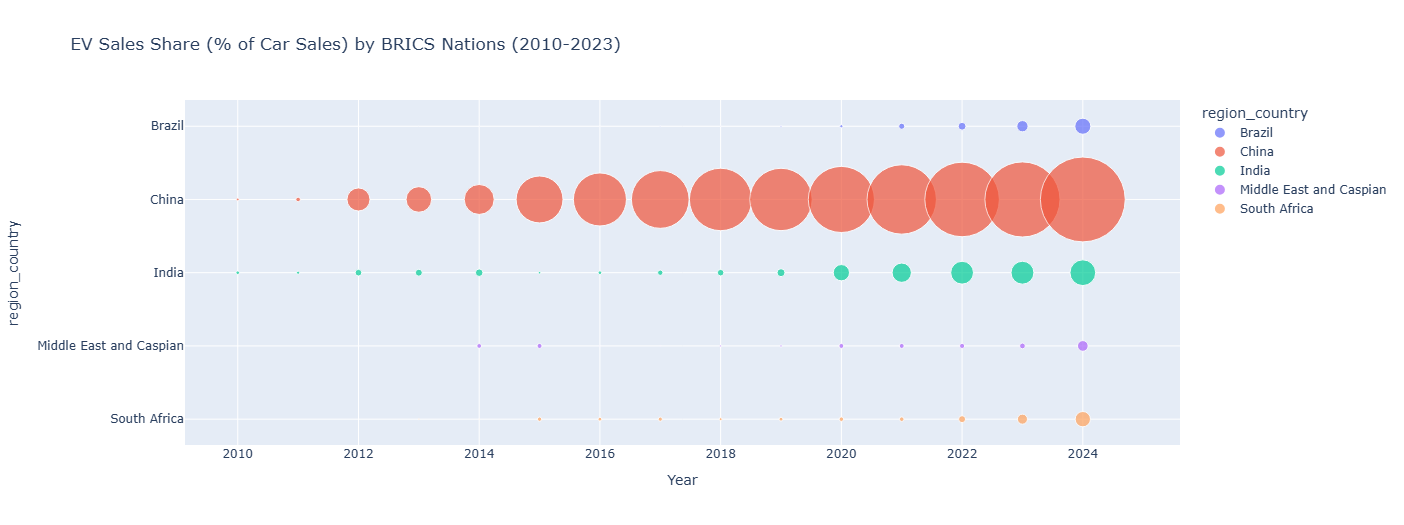Screen dimensions: 1404x525
Task: Click the 'Year' x-axis title
Action: (682, 481)
